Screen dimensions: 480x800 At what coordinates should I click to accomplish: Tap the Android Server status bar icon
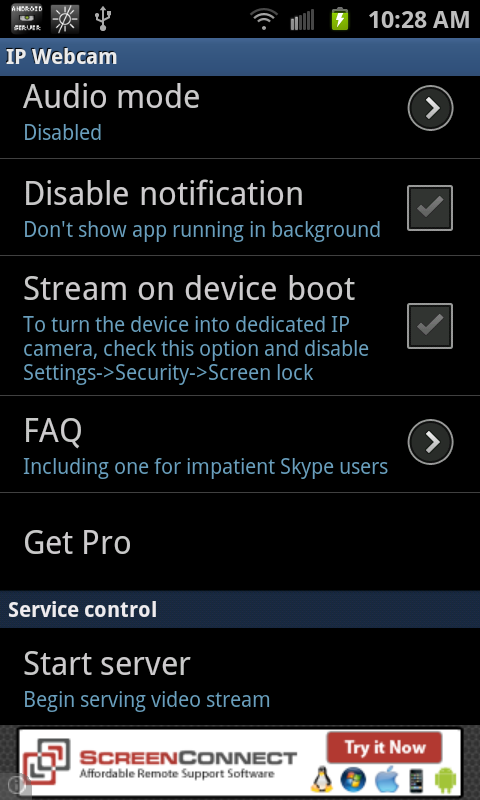point(27,19)
